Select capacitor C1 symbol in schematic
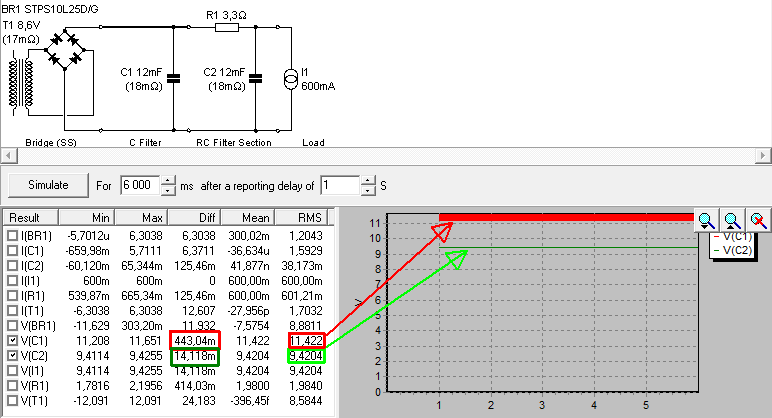Viewport: 772px width, 418px height. 173,79
